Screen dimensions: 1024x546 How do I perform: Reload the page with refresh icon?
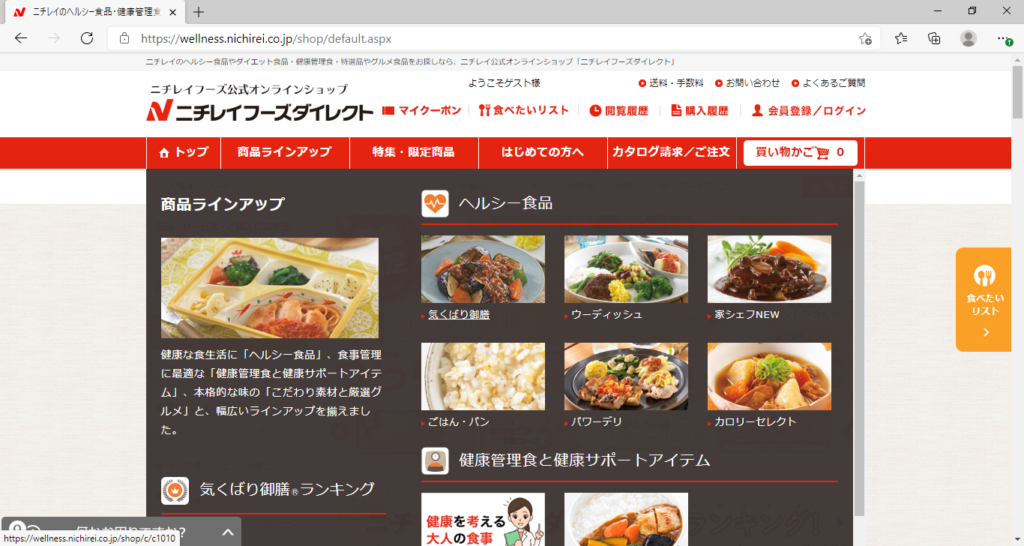click(86, 39)
